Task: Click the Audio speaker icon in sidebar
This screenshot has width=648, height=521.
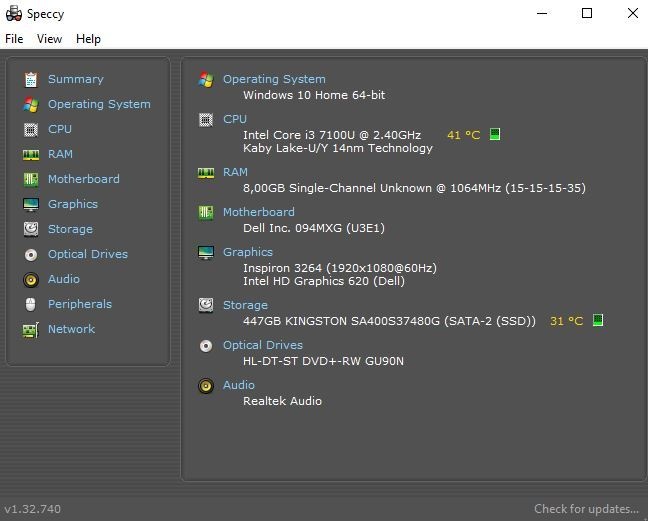Action: click(30, 279)
